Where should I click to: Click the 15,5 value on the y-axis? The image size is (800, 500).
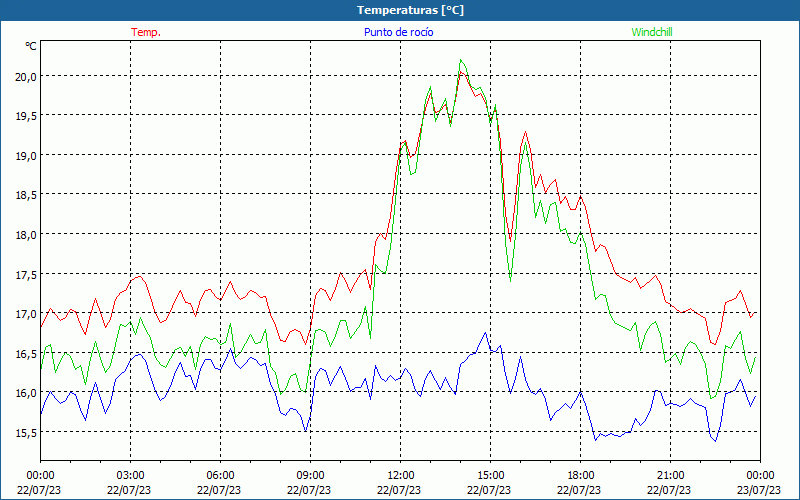26,433
